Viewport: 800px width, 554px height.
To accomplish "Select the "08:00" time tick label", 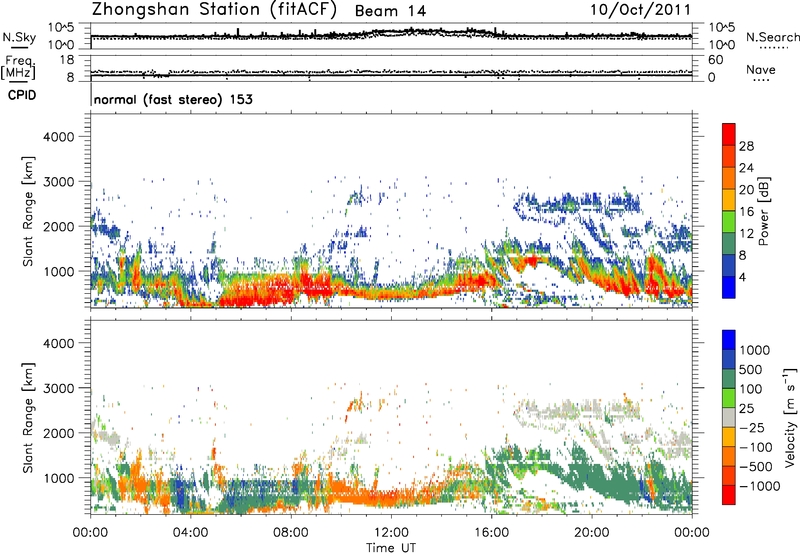I will pyautogui.click(x=291, y=533).
